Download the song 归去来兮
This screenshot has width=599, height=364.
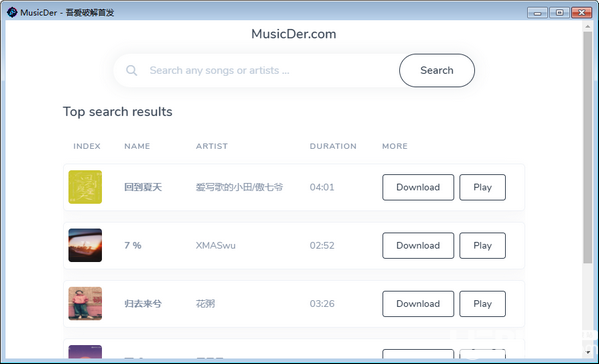(418, 304)
